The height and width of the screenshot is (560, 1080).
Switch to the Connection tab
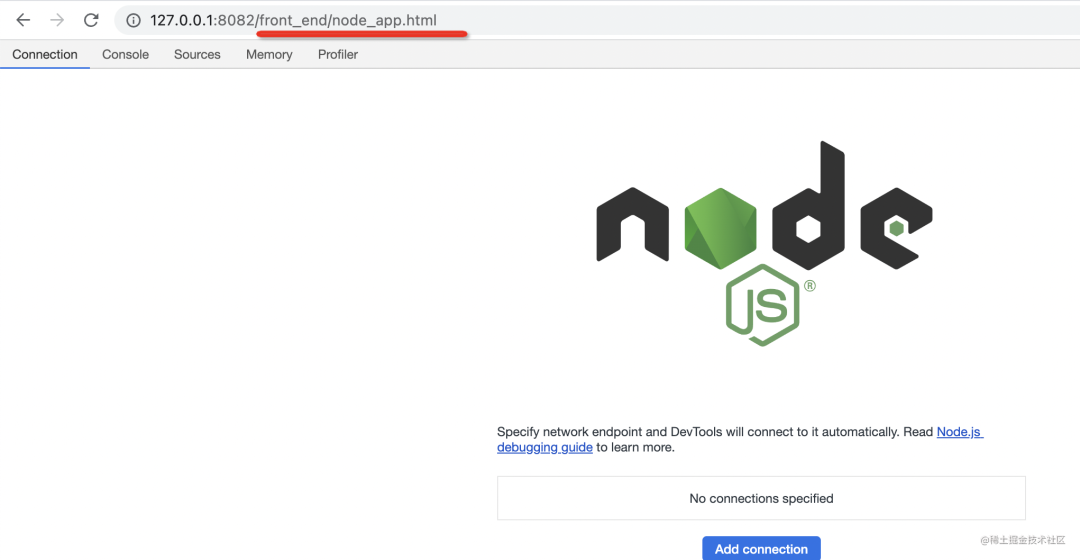click(x=45, y=54)
